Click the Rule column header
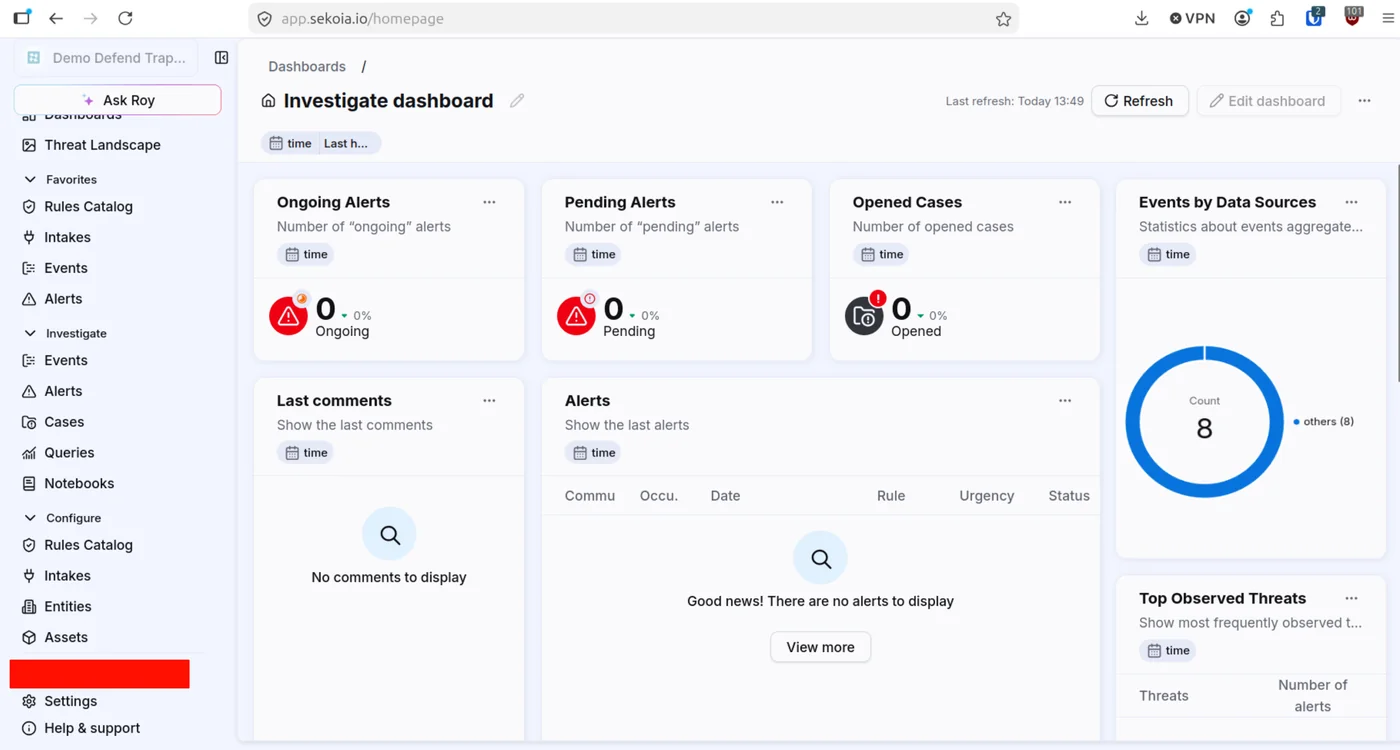The image size is (1400, 750). point(891,496)
